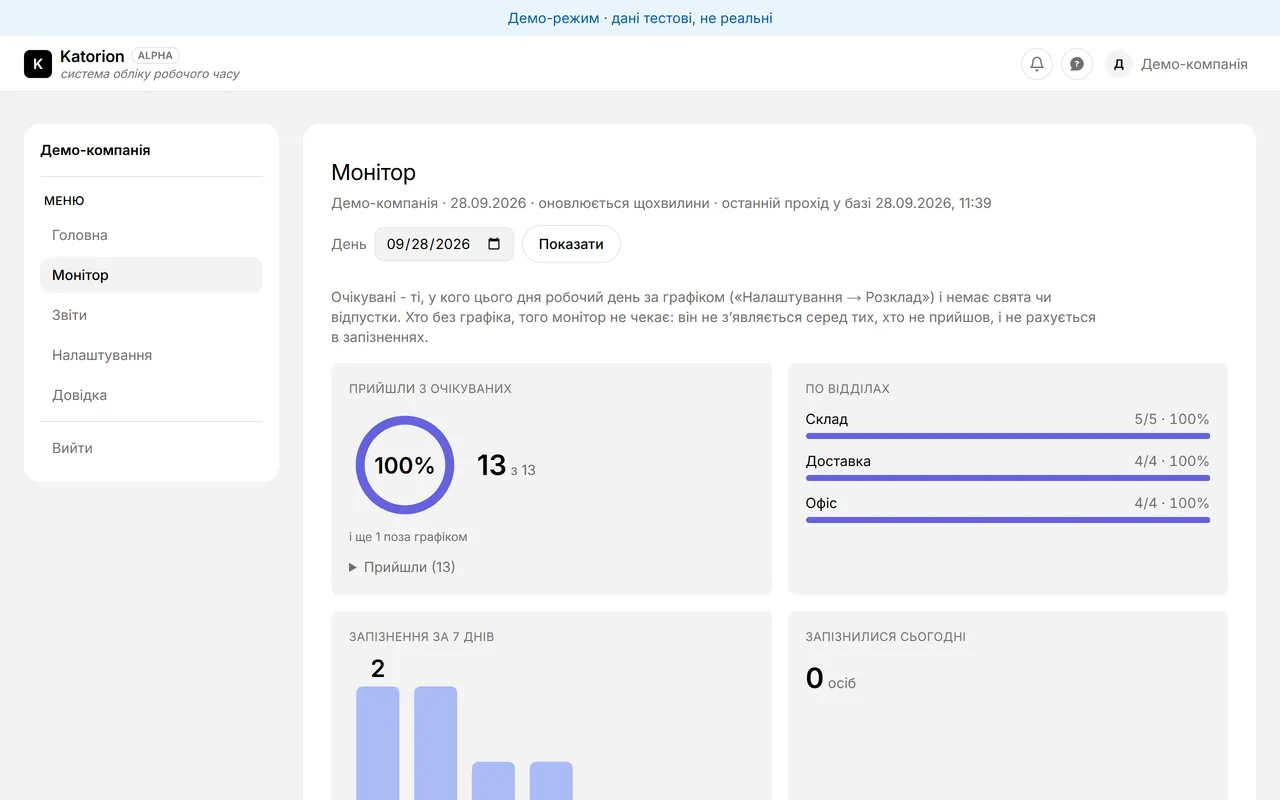The height and width of the screenshot is (800, 1280).
Task: Click the fourth bar in the lateness chart
Action: 551,781
